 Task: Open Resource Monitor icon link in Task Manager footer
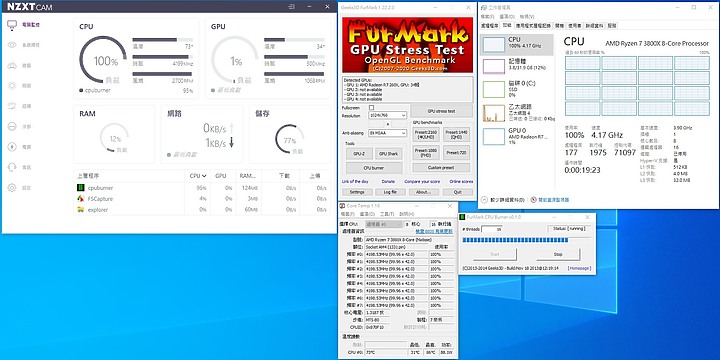click(534, 200)
